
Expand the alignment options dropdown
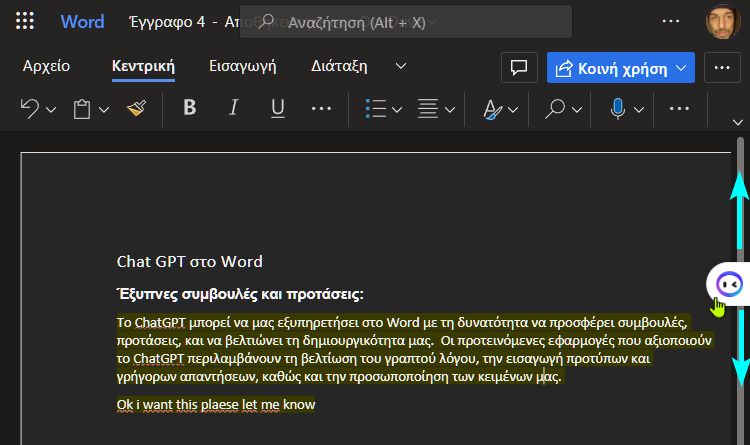pos(450,110)
